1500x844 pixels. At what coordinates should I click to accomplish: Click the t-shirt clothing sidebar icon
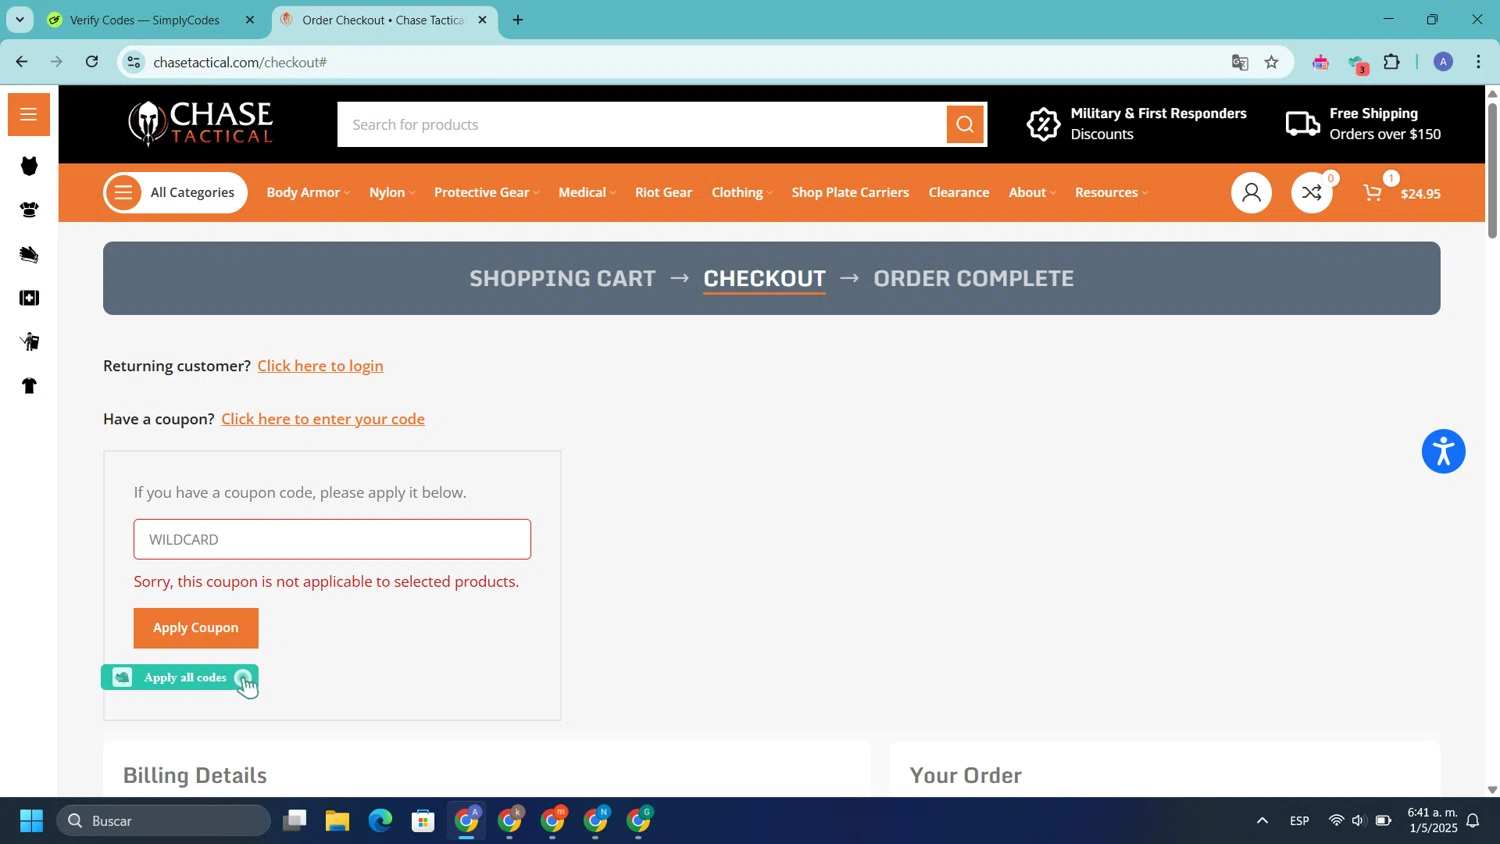29,386
